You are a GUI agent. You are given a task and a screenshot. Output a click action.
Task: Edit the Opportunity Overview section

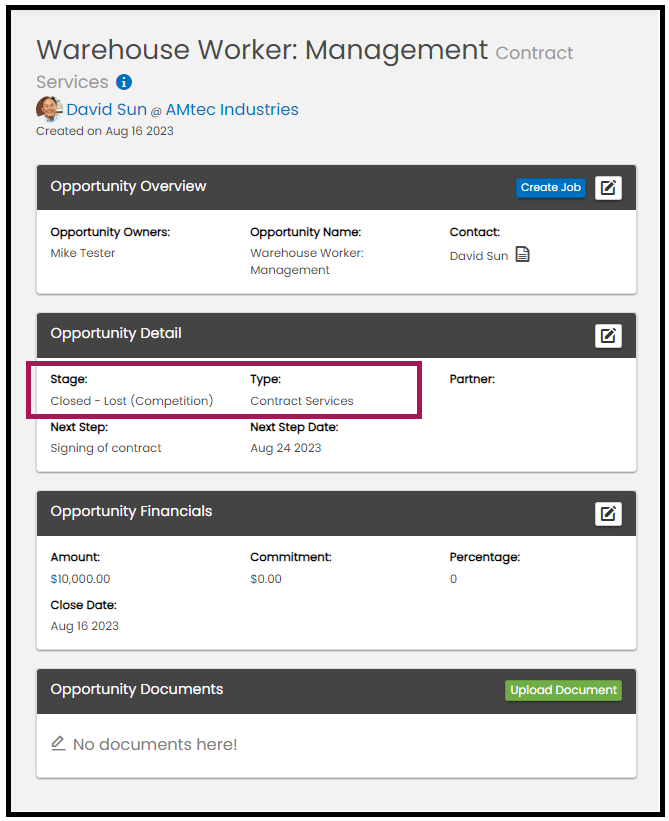(x=608, y=187)
